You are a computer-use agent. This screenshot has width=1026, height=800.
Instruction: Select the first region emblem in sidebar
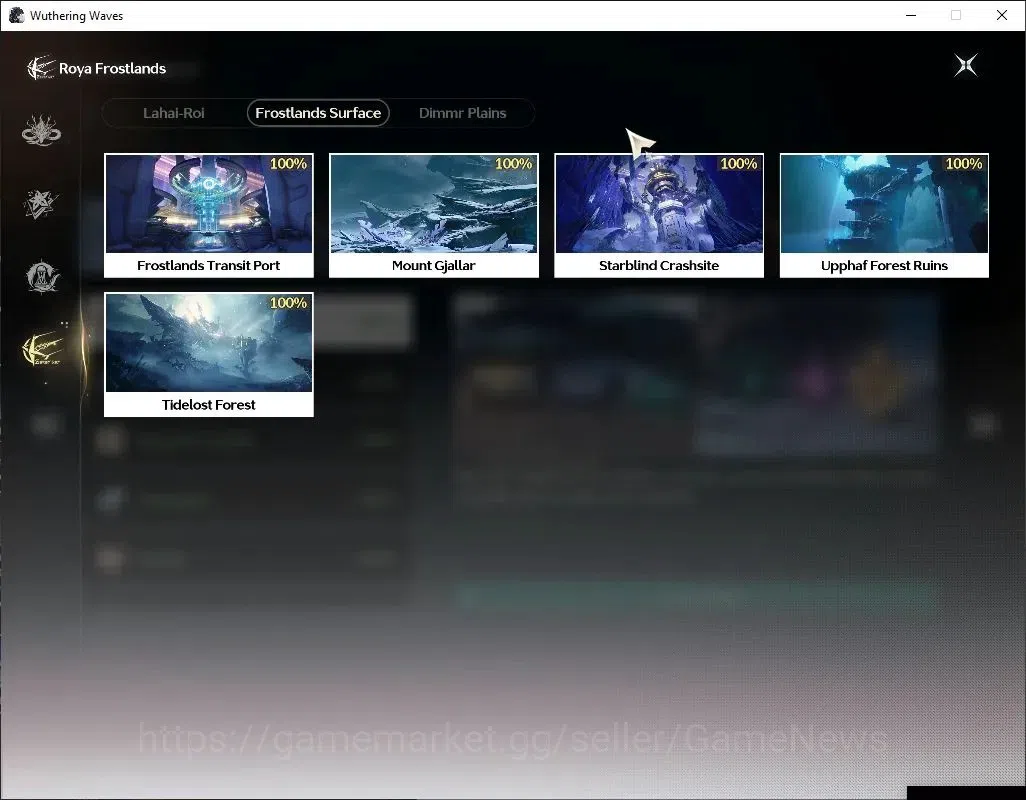tap(41, 130)
